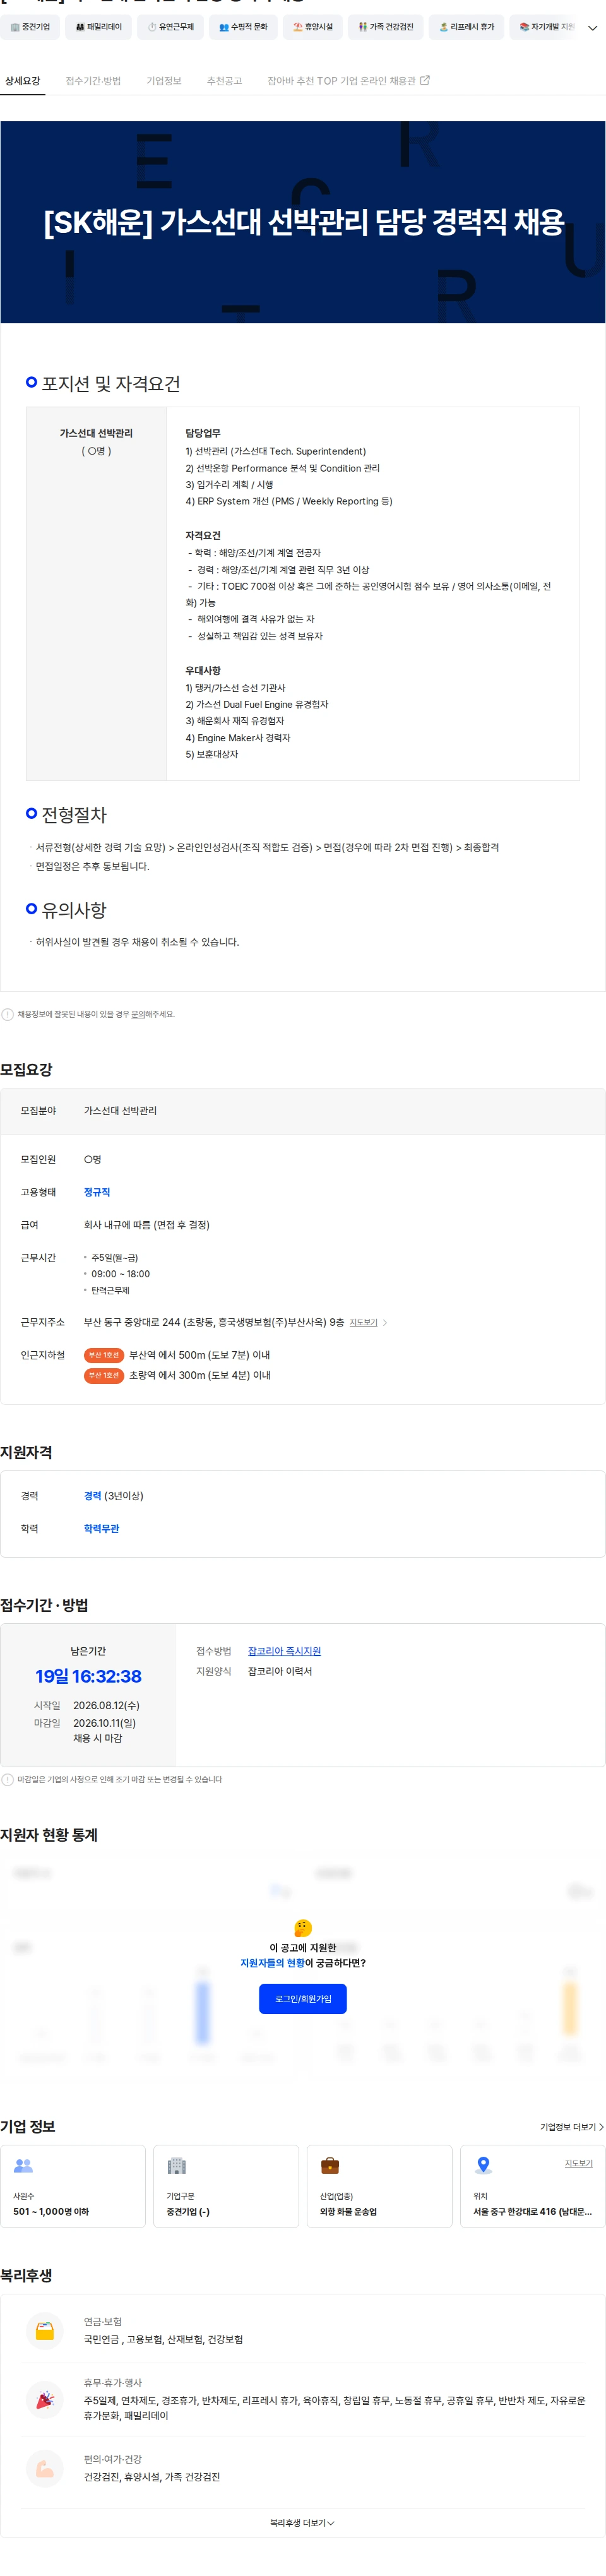606x2576 pixels.
Task: Click the info icon beside 채용정보에 잘못된 내용
Action: pyautogui.click(x=8, y=1014)
